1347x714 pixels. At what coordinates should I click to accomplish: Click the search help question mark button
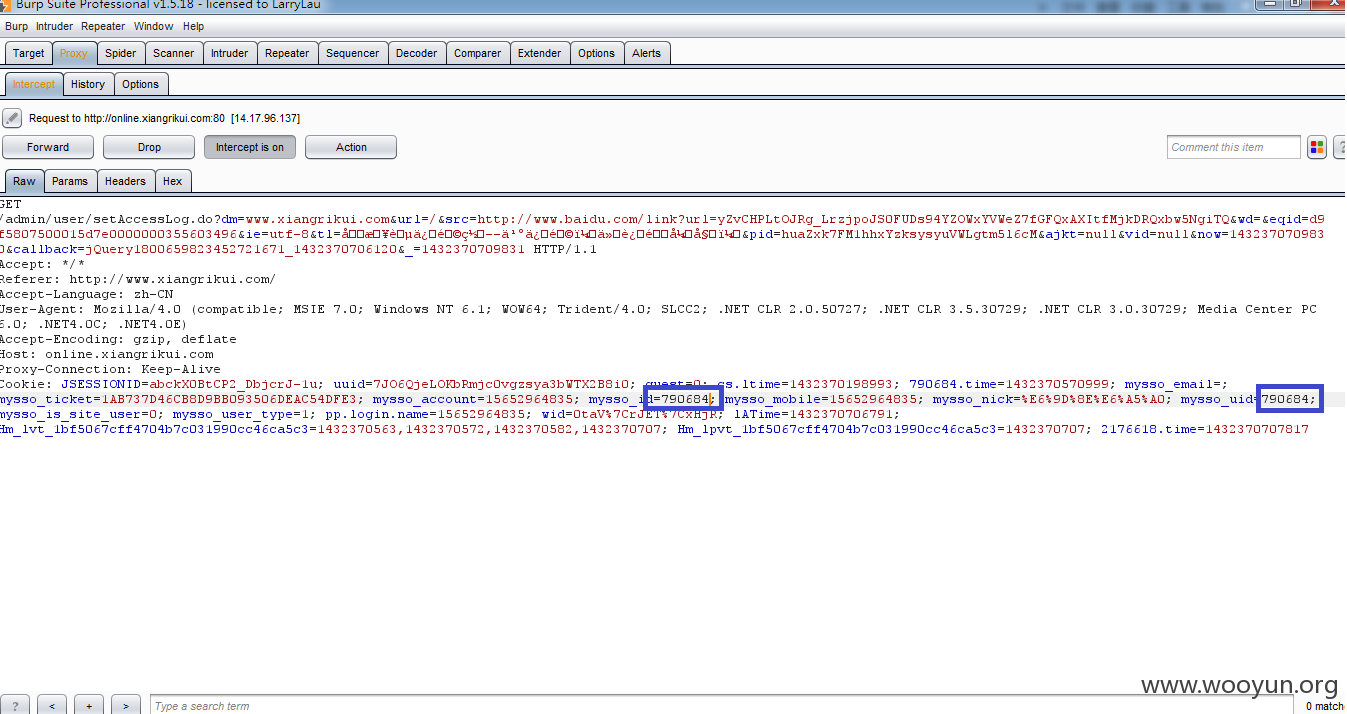pyautogui.click(x=14, y=705)
